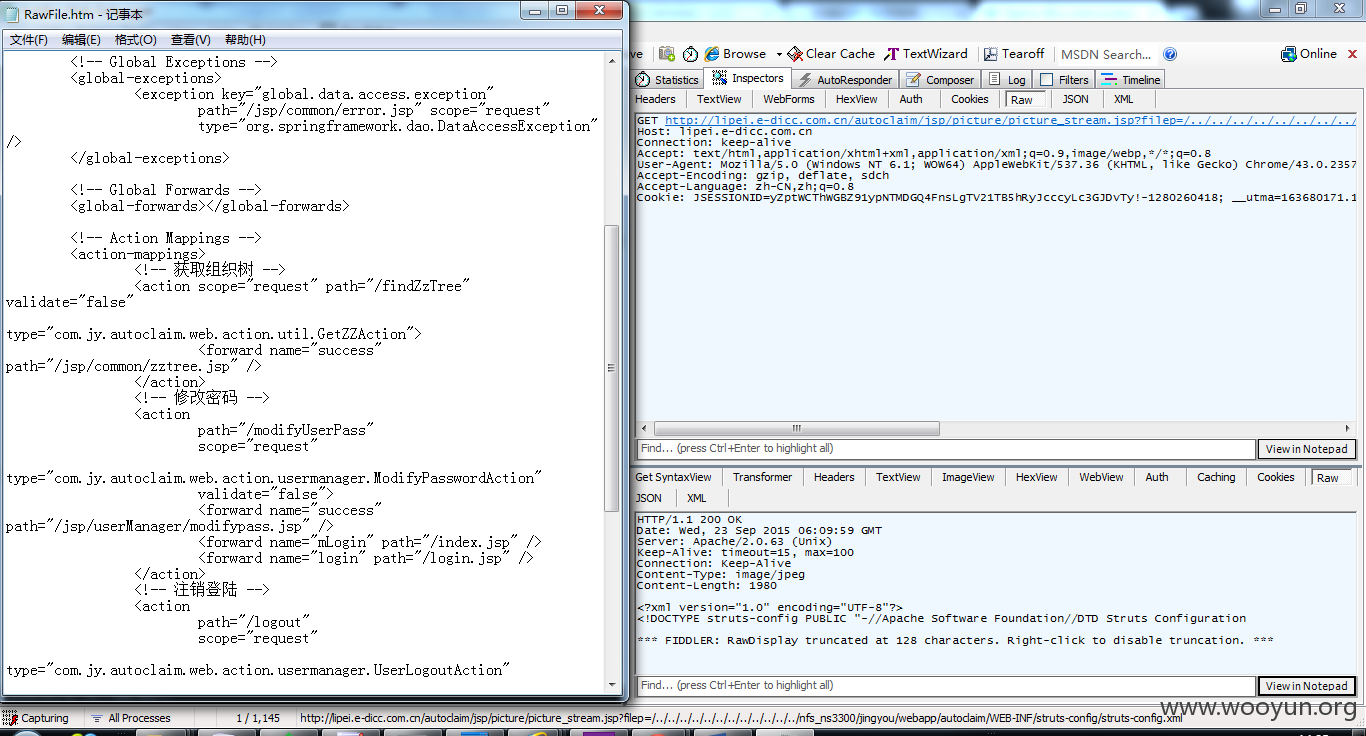Launch Browse in Fiddler toolbar
The height and width of the screenshot is (736, 1366).
735,54
